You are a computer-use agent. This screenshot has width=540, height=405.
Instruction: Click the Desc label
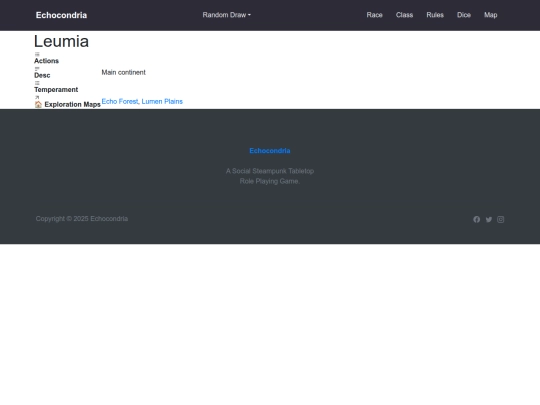click(42, 75)
